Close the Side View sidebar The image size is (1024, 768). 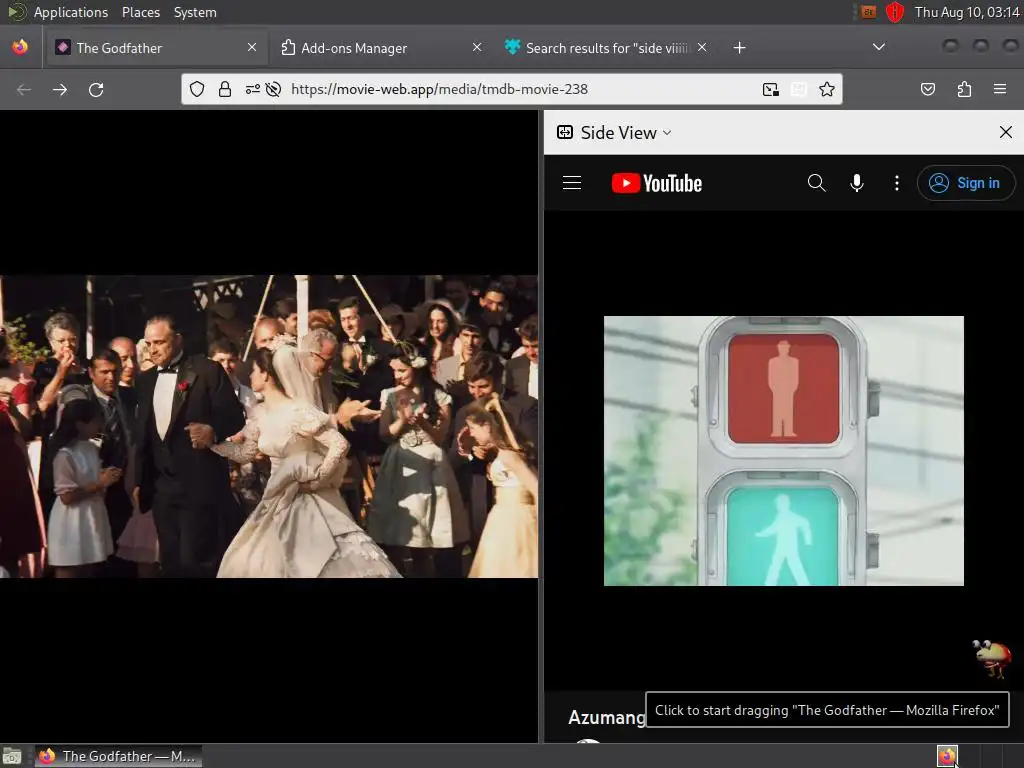(1006, 133)
